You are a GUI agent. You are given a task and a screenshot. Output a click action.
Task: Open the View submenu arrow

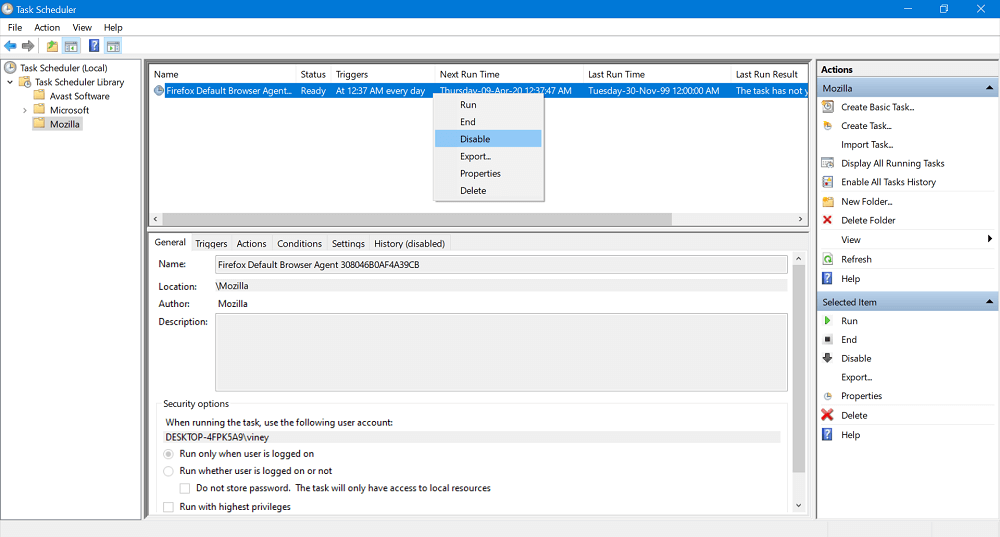click(989, 239)
